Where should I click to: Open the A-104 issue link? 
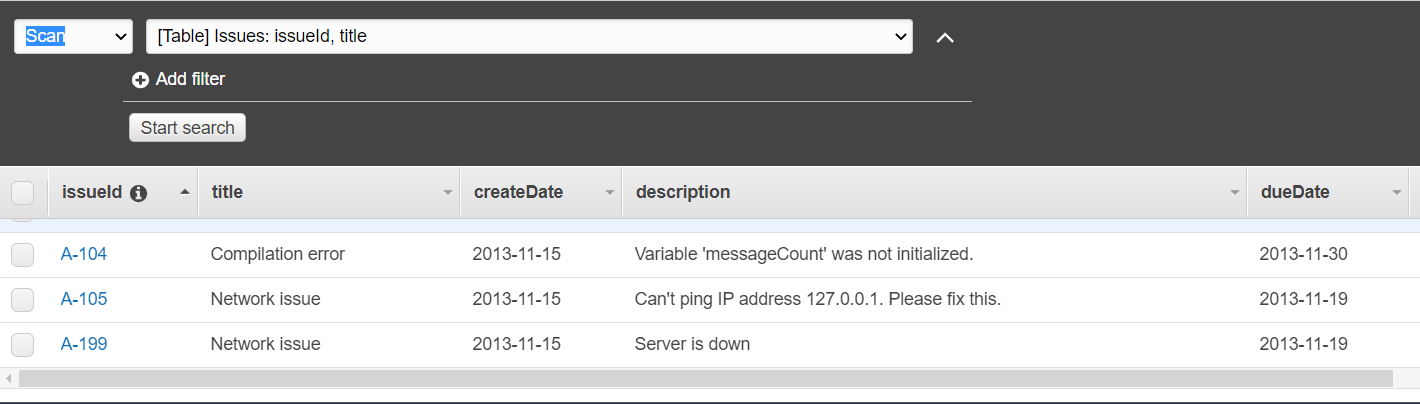pos(84,254)
